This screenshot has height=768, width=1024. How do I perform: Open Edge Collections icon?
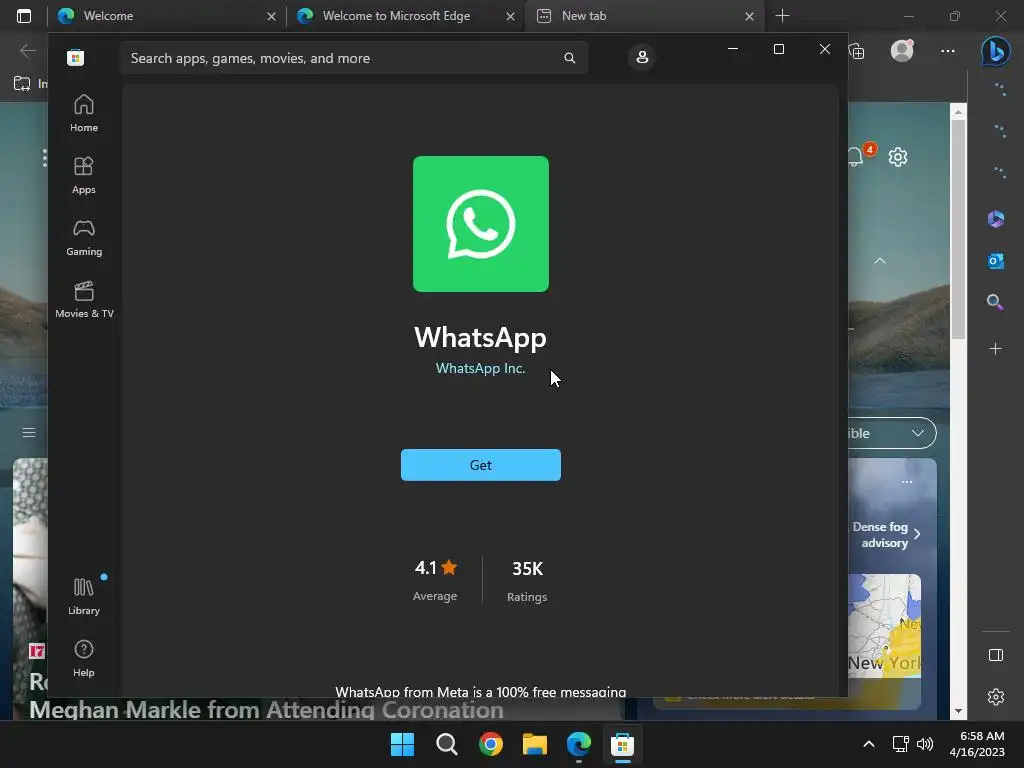pos(857,50)
